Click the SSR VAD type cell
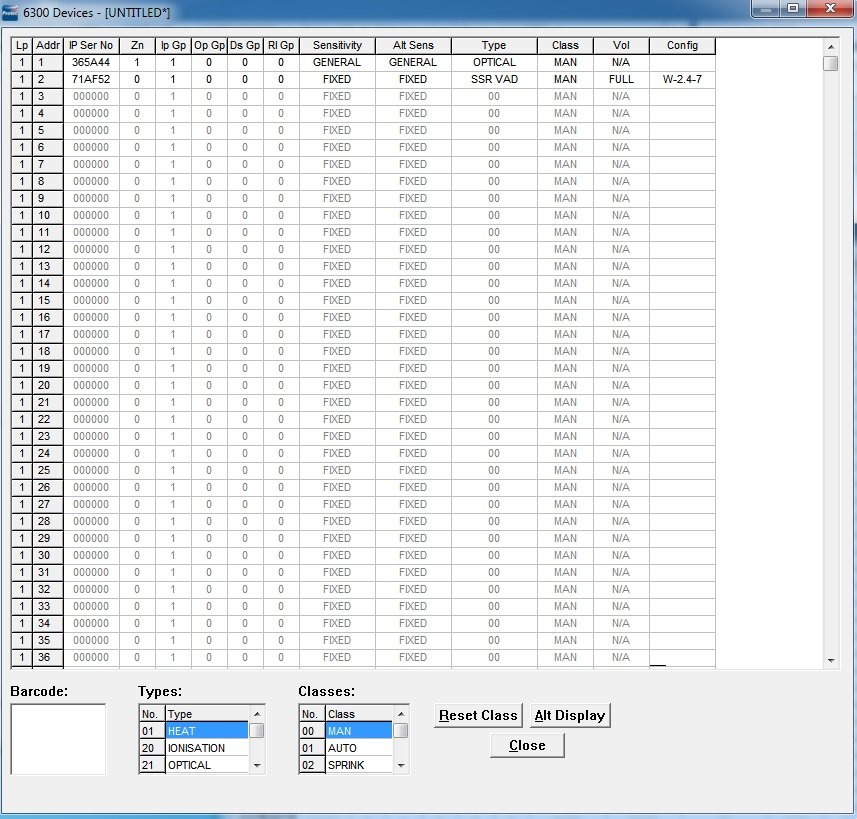Viewport: 857px width, 819px height. point(494,79)
